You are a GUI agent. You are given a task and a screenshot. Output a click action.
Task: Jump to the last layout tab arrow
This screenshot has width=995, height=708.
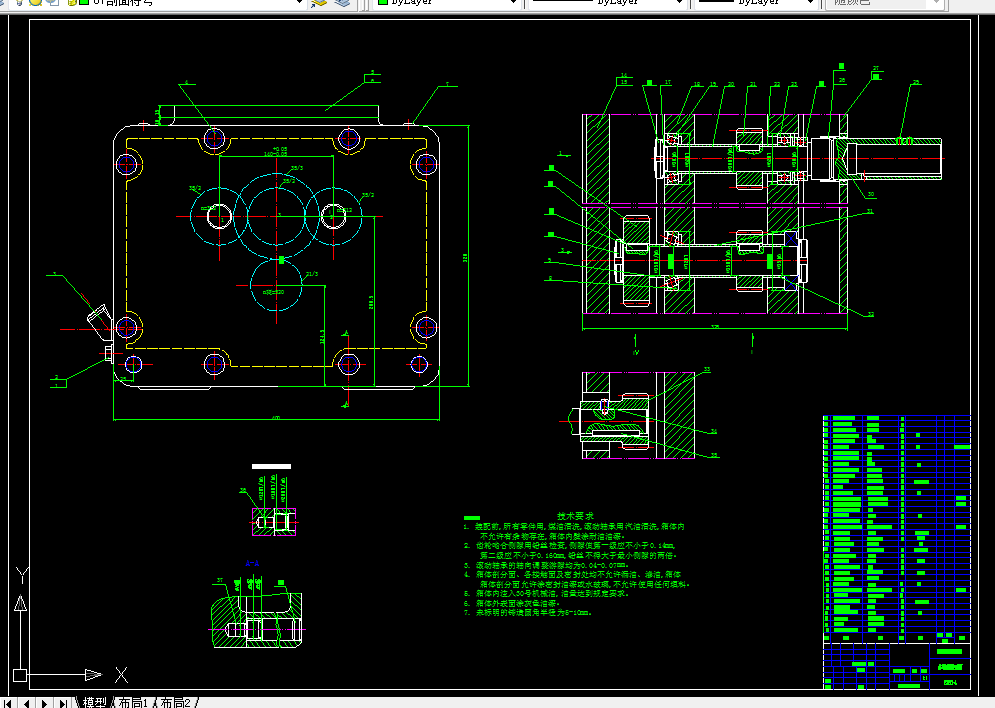(x=63, y=703)
